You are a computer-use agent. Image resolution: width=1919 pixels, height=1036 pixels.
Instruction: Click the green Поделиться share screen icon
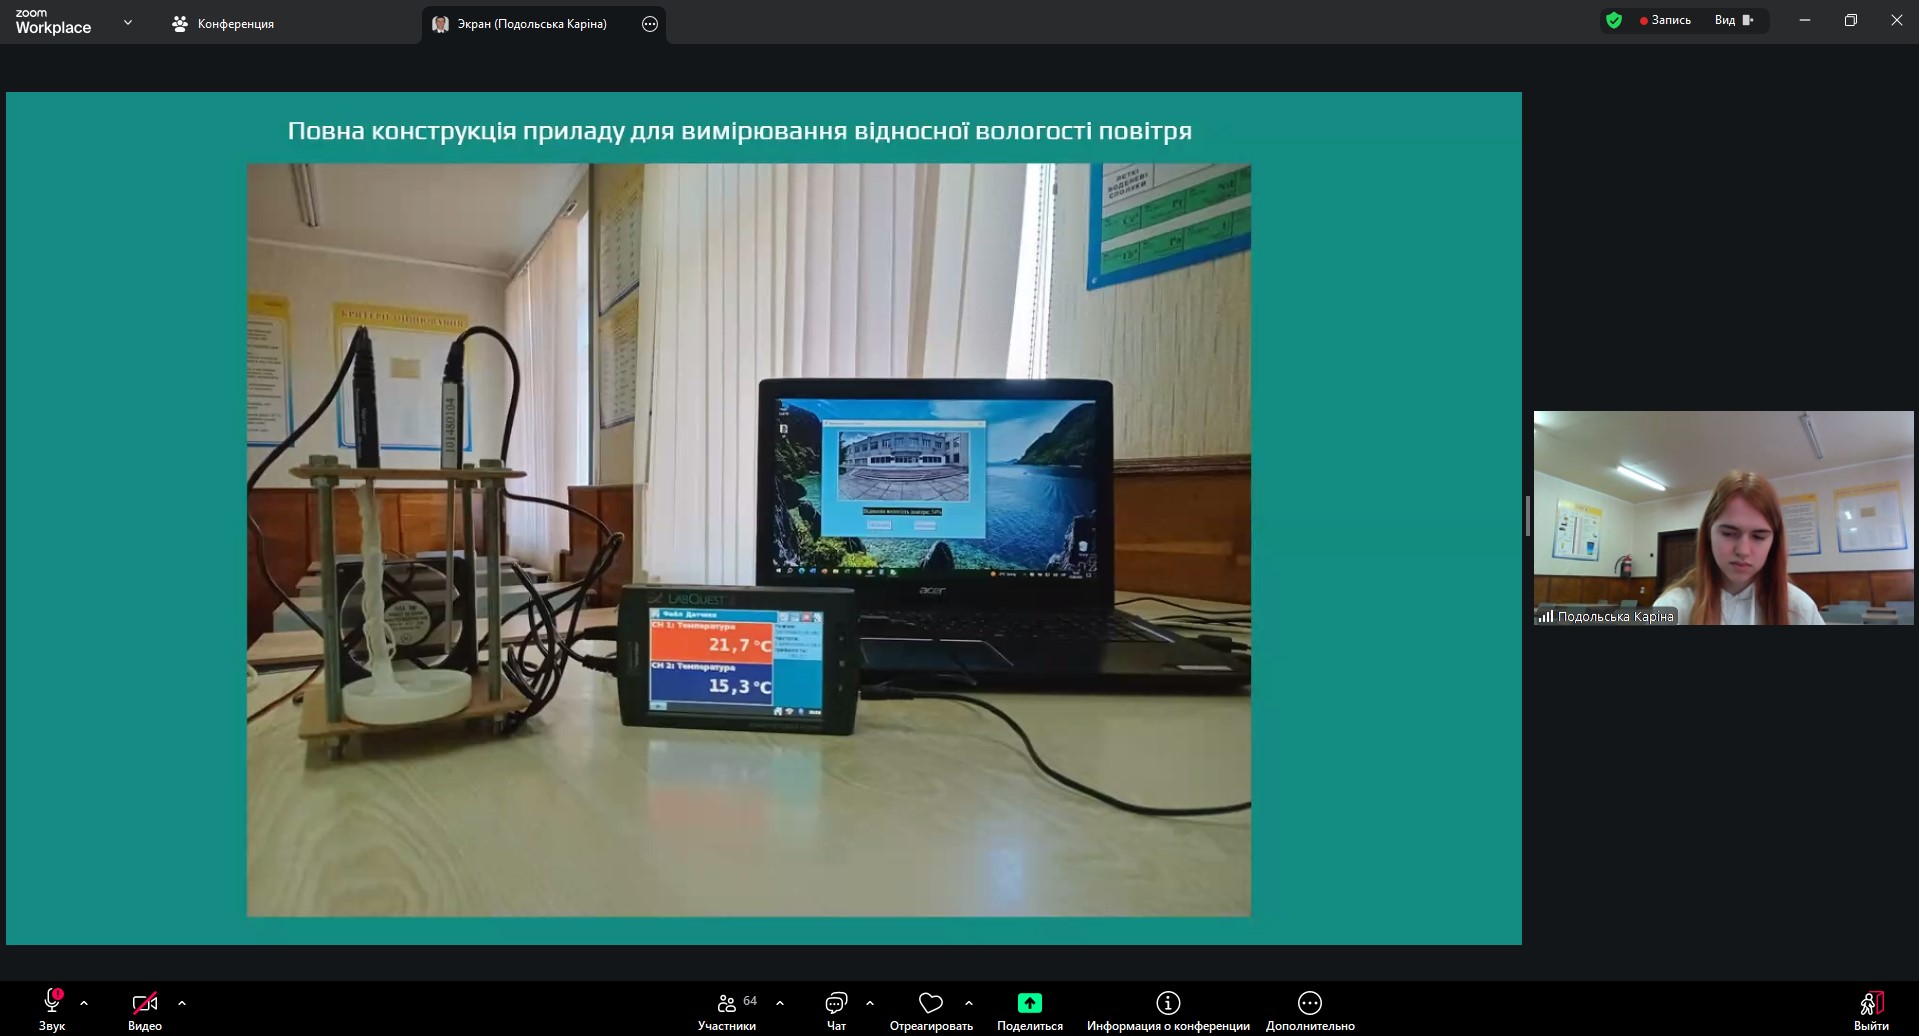pos(1029,1003)
